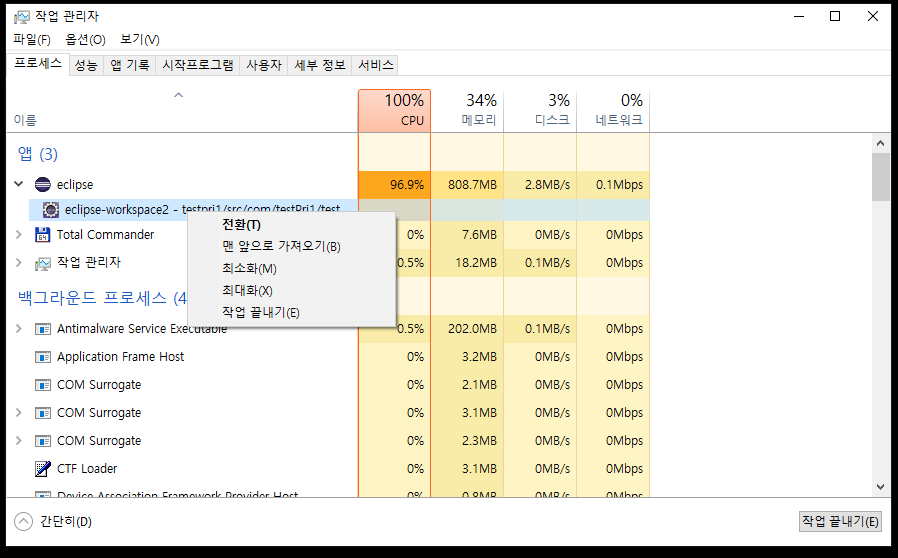The width and height of the screenshot is (898, 558).
Task: Click the 간단히(D) label
Action: click(66, 521)
